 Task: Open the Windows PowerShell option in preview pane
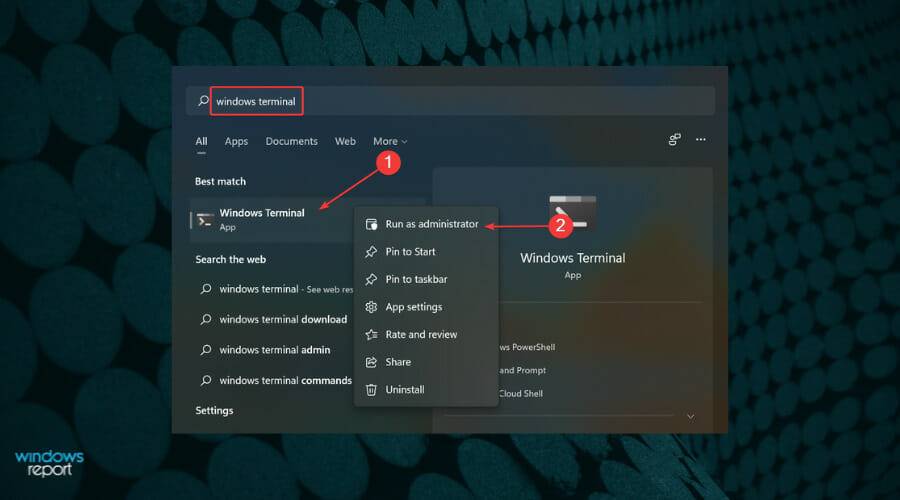pyautogui.click(x=527, y=347)
